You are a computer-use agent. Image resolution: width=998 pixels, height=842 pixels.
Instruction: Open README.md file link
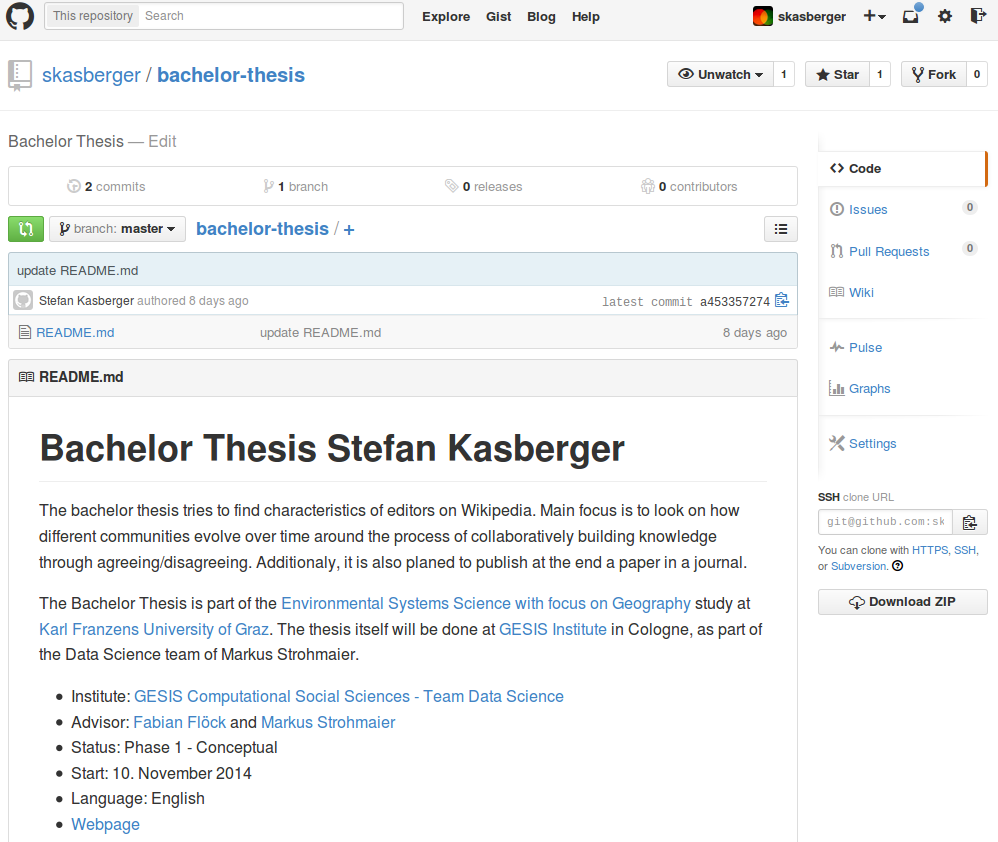tap(75, 332)
